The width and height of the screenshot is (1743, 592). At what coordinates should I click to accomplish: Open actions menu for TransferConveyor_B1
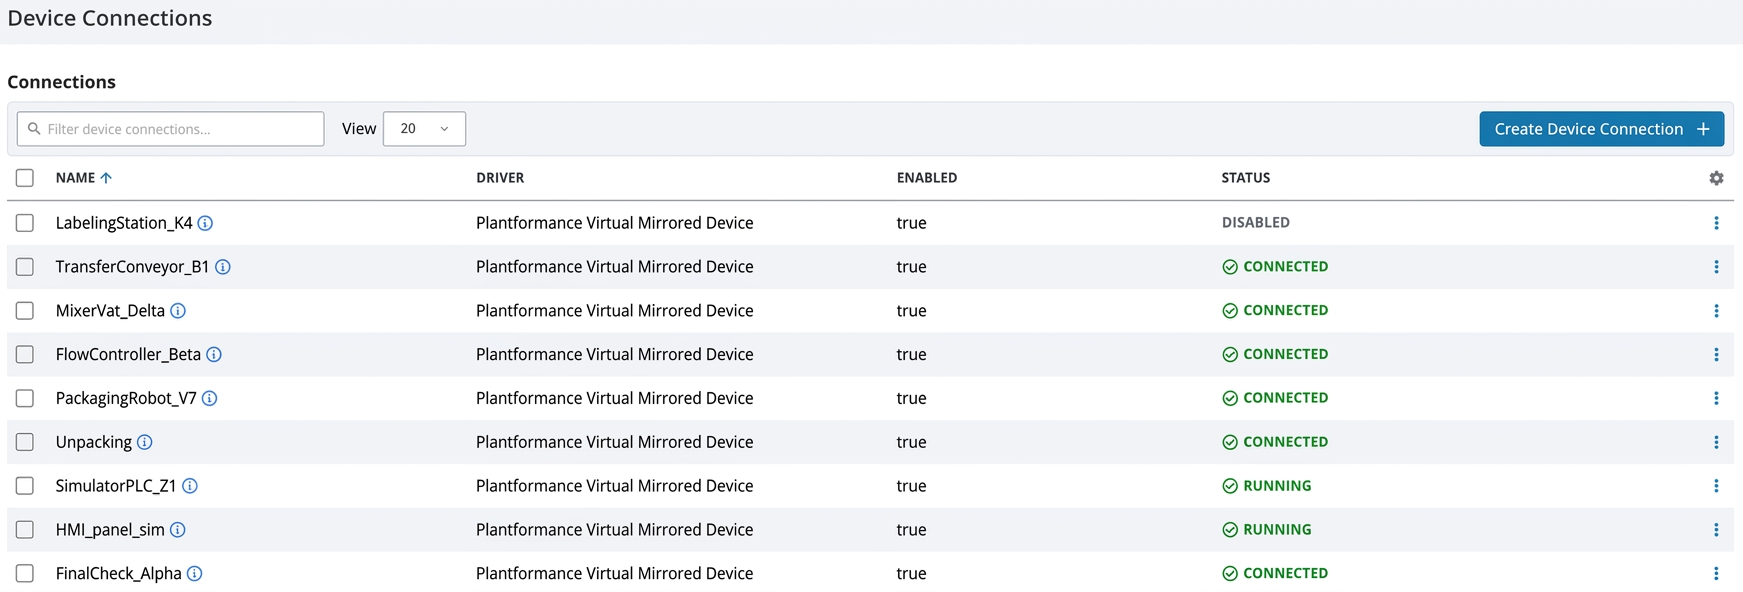coord(1716,267)
